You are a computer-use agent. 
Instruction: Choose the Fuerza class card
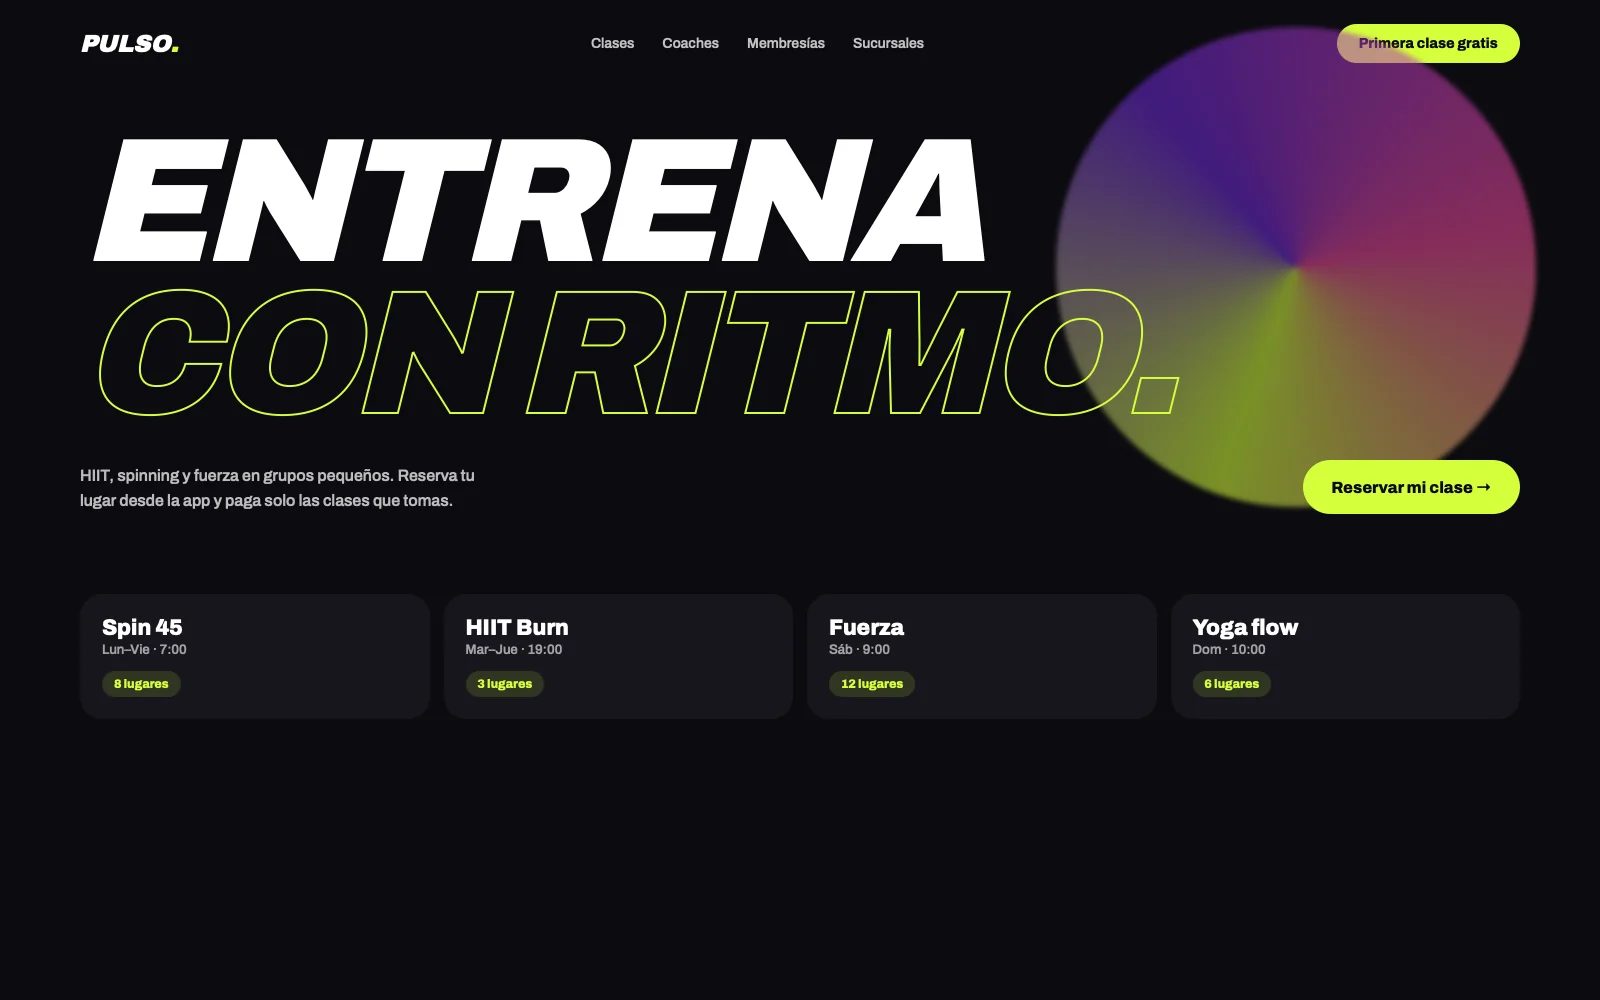click(982, 656)
